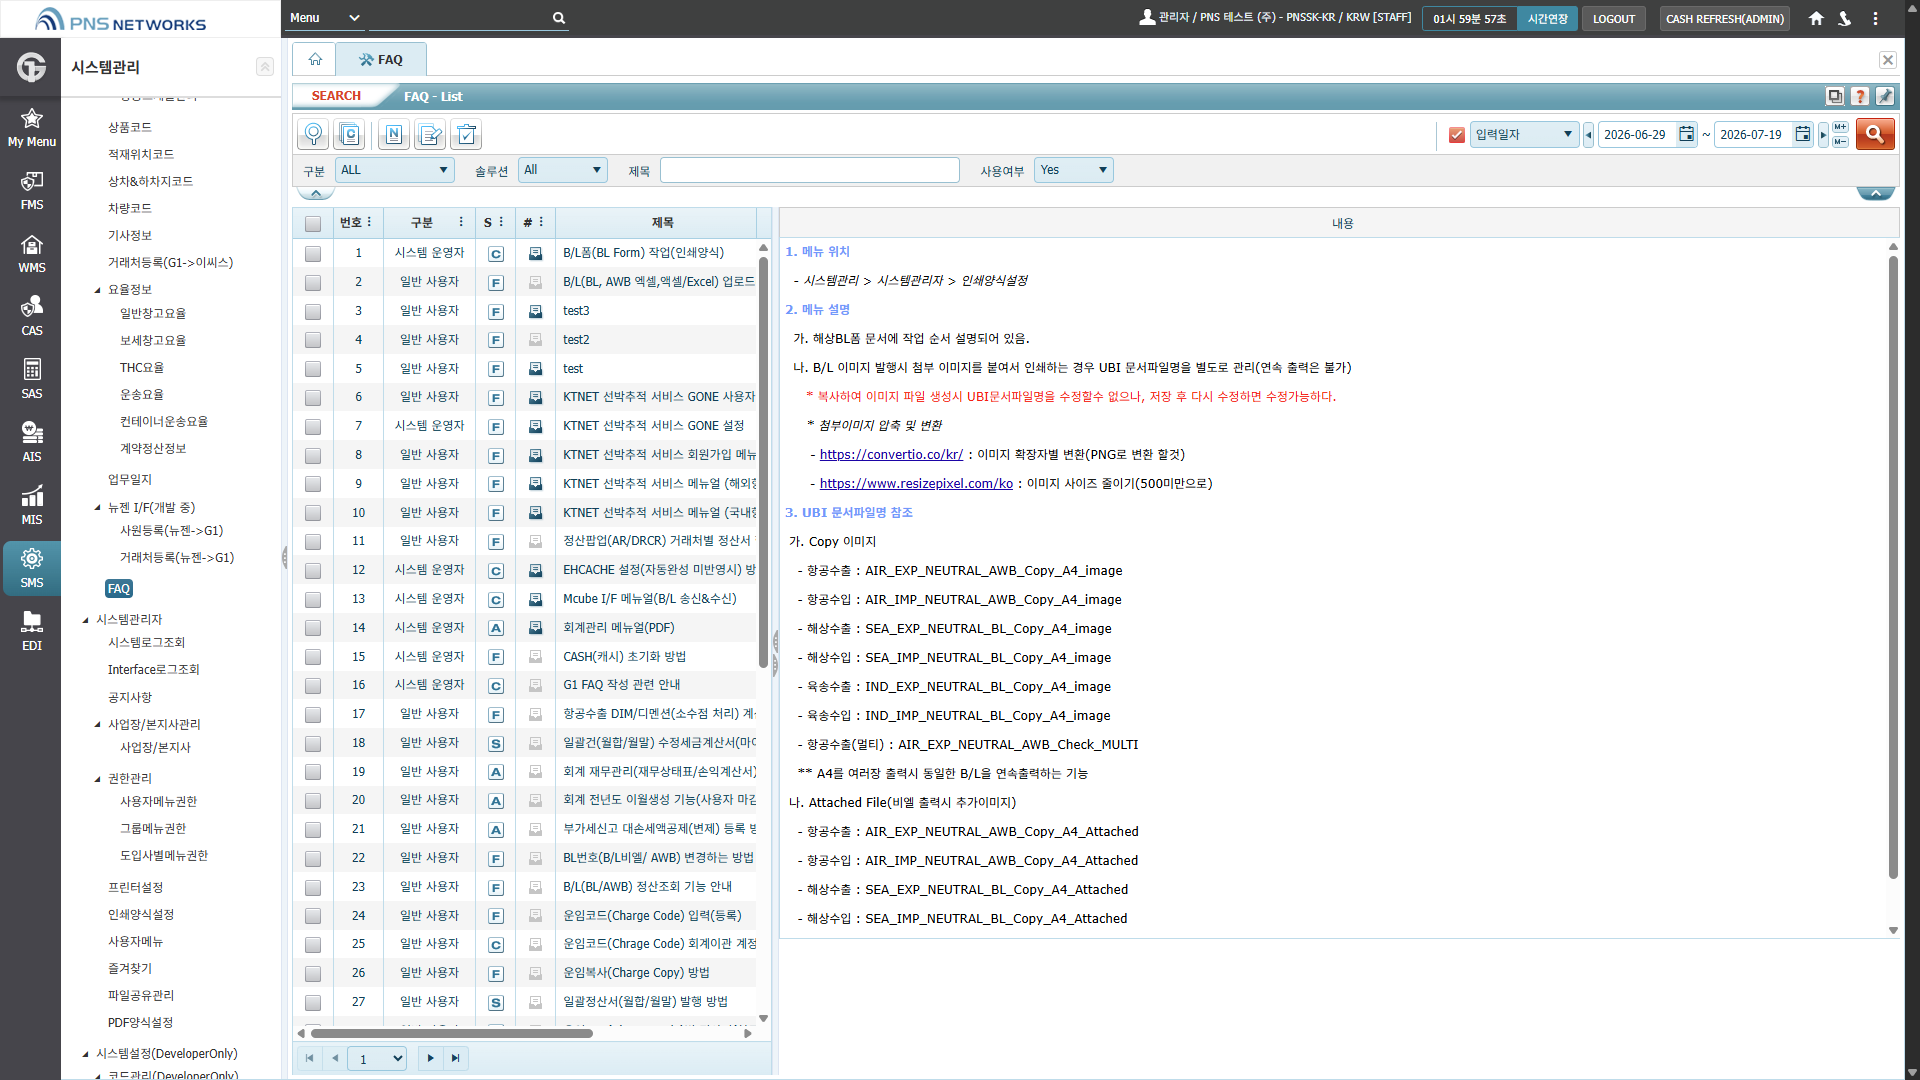Click the 시간연장 session extend button
1920x1080 pixels.
click(x=1547, y=18)
